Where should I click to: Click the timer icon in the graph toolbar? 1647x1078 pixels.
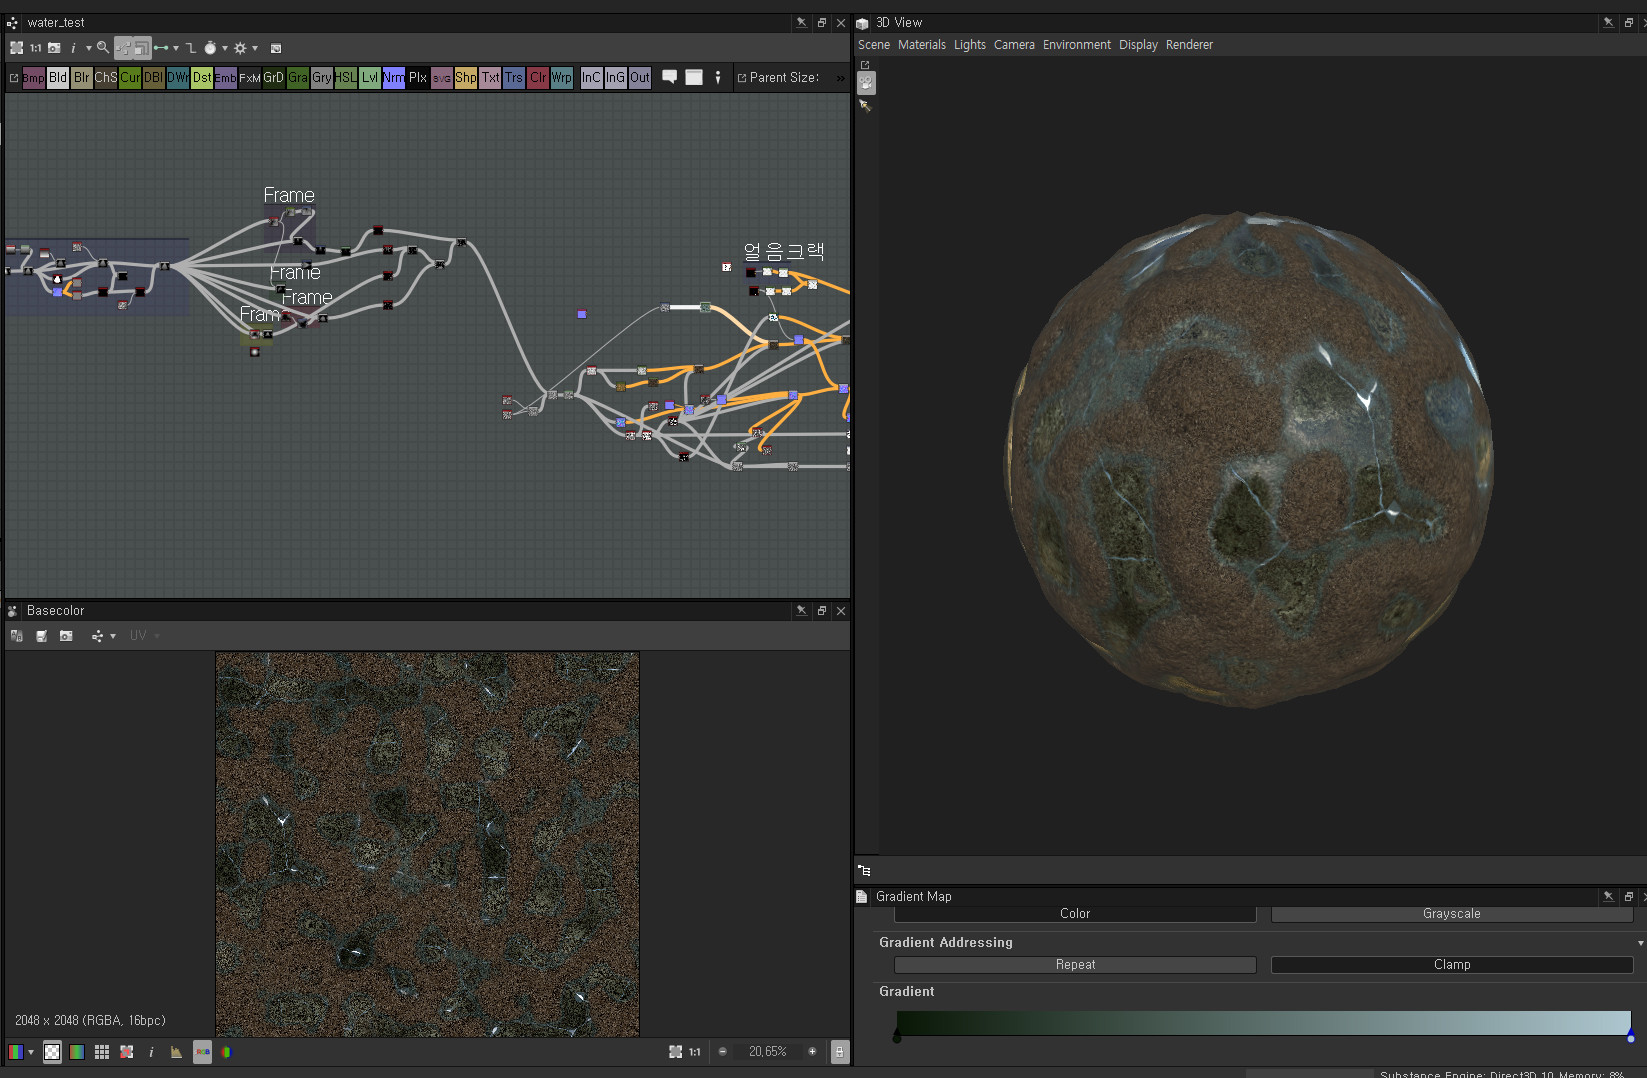209,48
